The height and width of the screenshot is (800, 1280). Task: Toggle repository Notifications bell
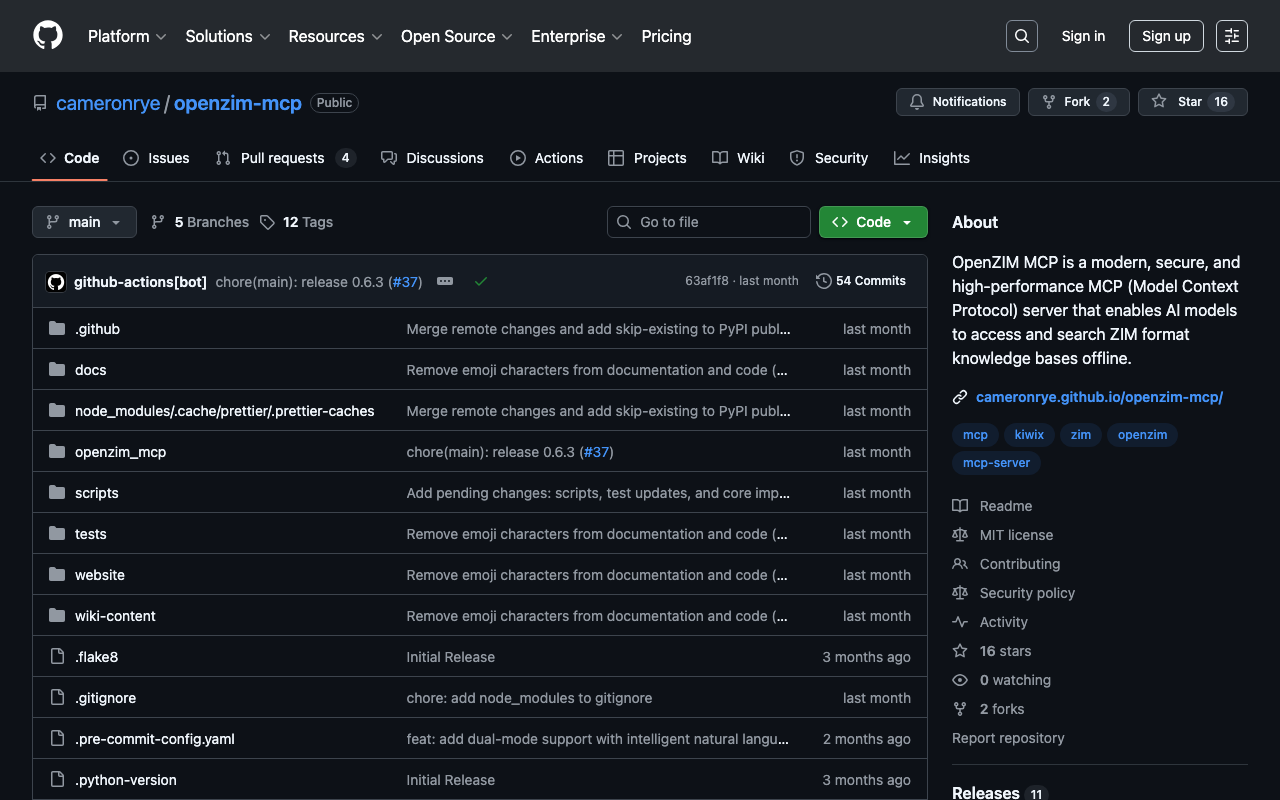click(958, 102)
